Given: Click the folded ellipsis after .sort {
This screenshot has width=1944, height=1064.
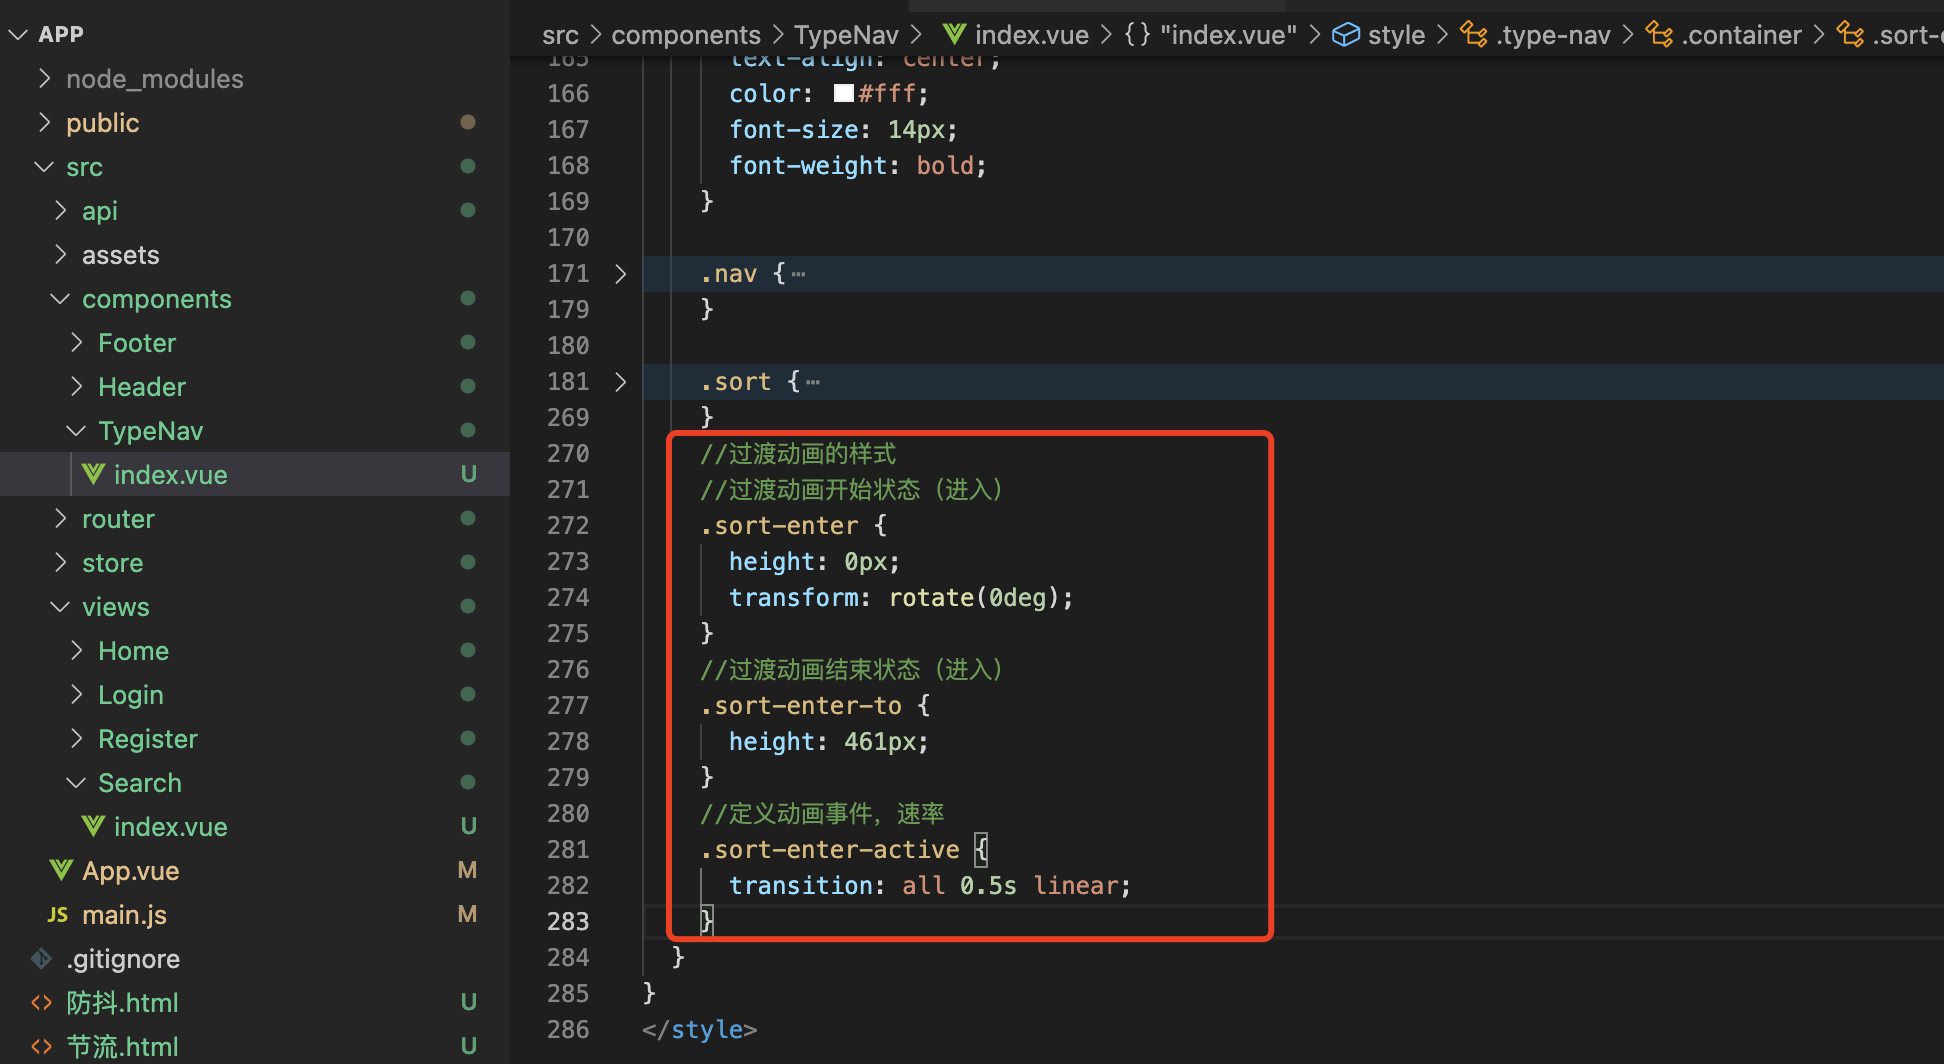Looking at the screenshot, I should tap(813, 382).
